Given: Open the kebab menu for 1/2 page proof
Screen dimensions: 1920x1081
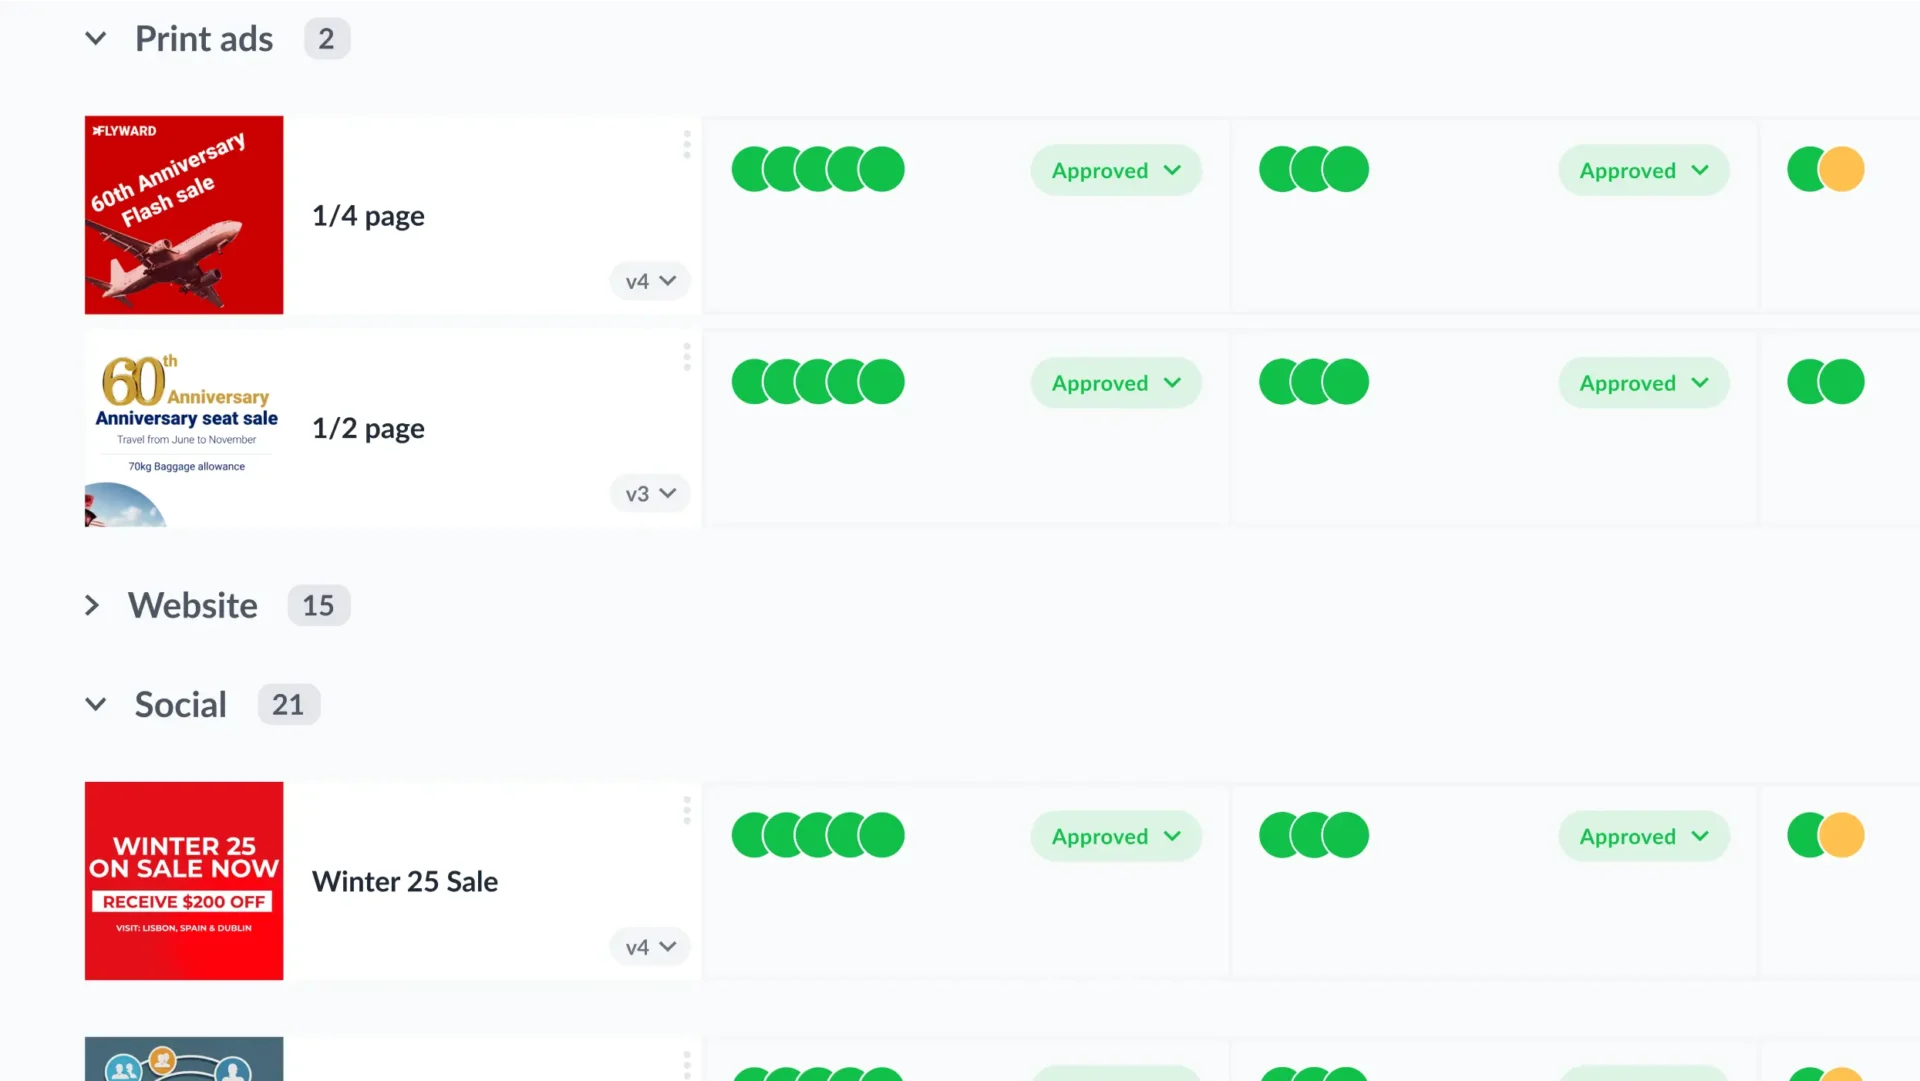Looking at the screenshot, I should [x=687, y=356].
